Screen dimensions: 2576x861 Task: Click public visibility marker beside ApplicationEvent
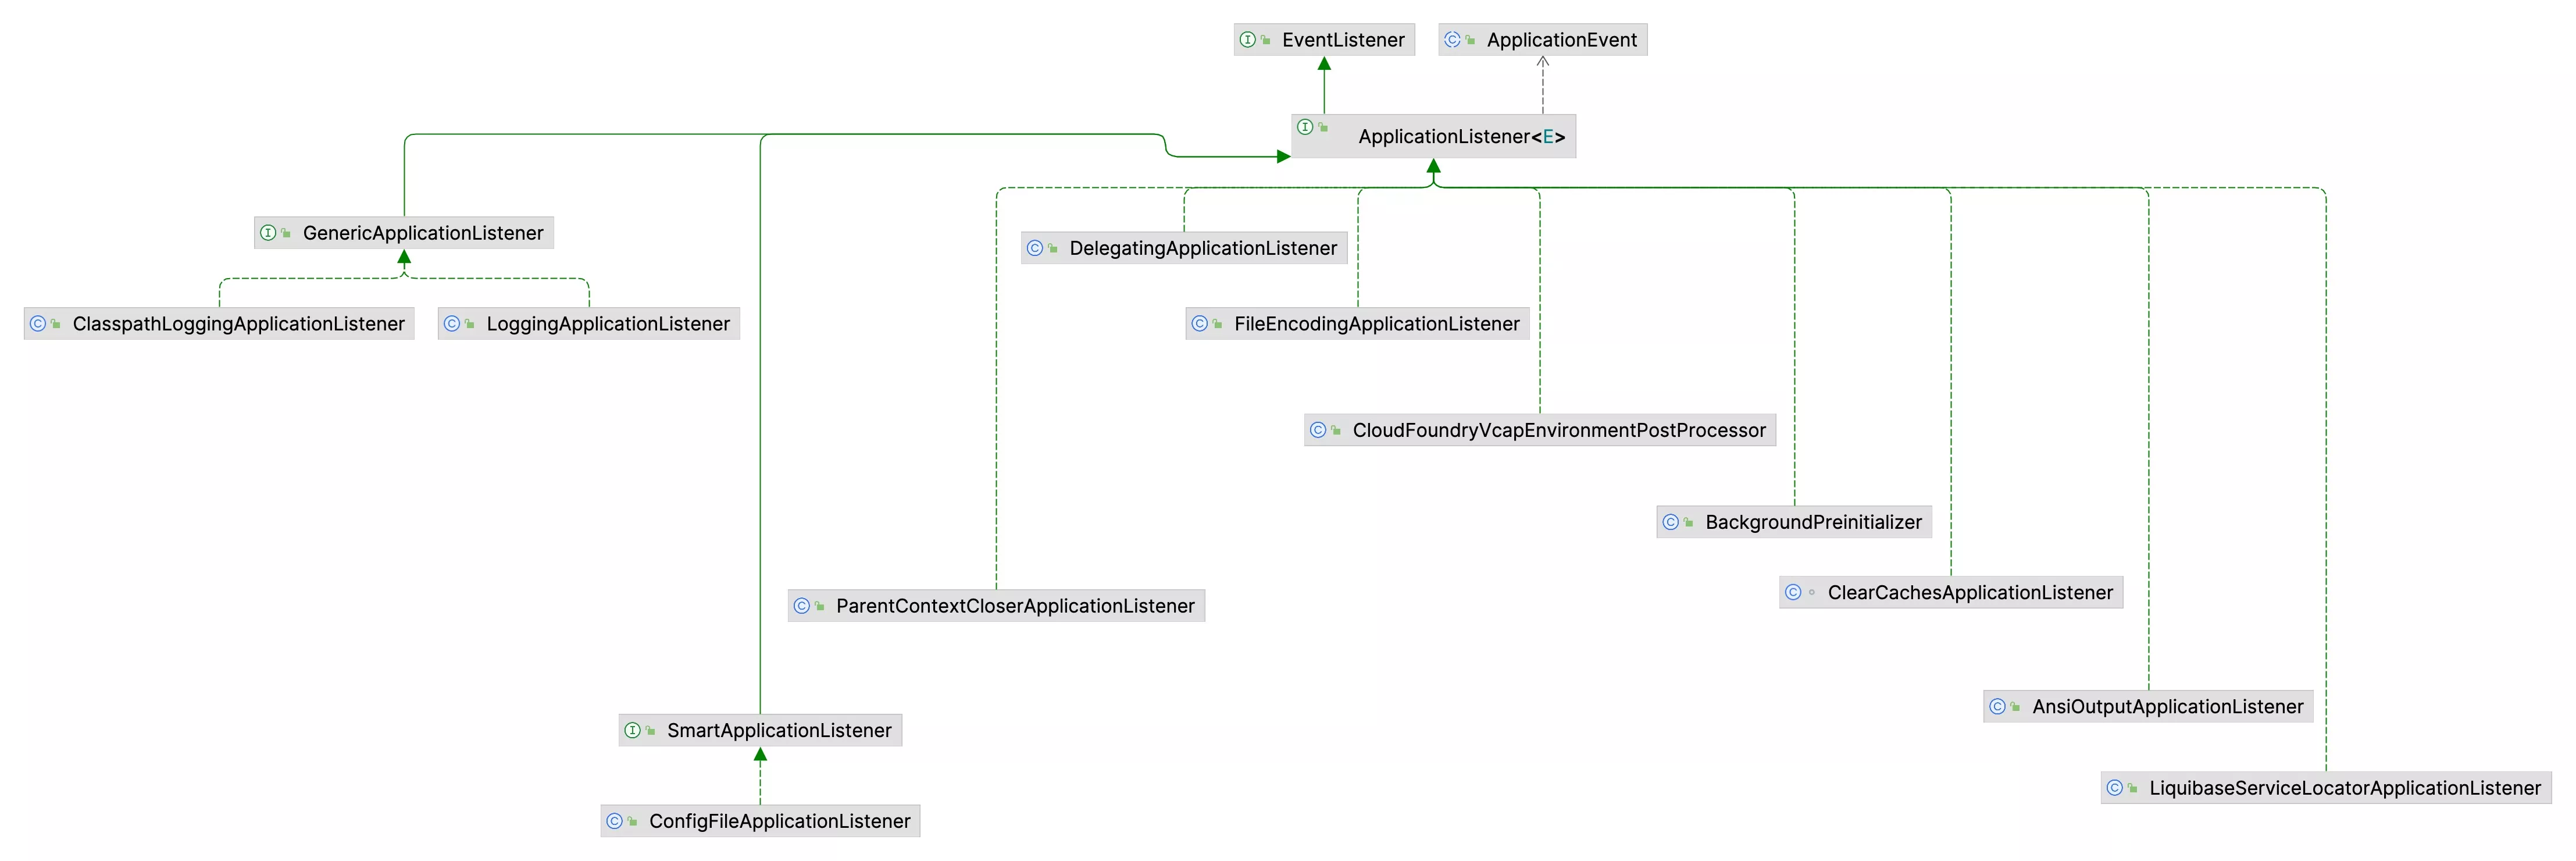point(1470,40)
